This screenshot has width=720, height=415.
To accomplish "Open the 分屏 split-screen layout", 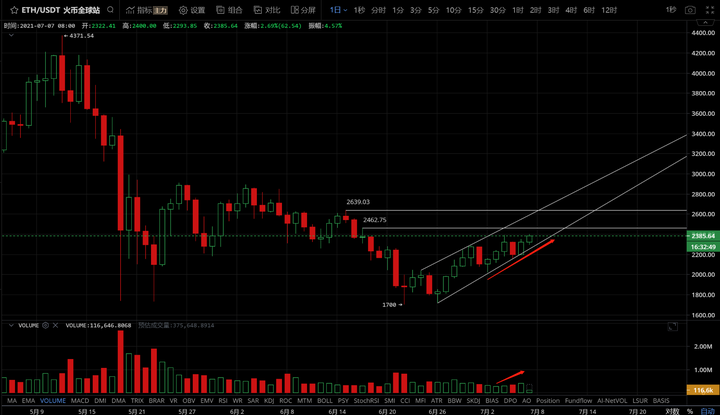I will [x=303, y=10].
